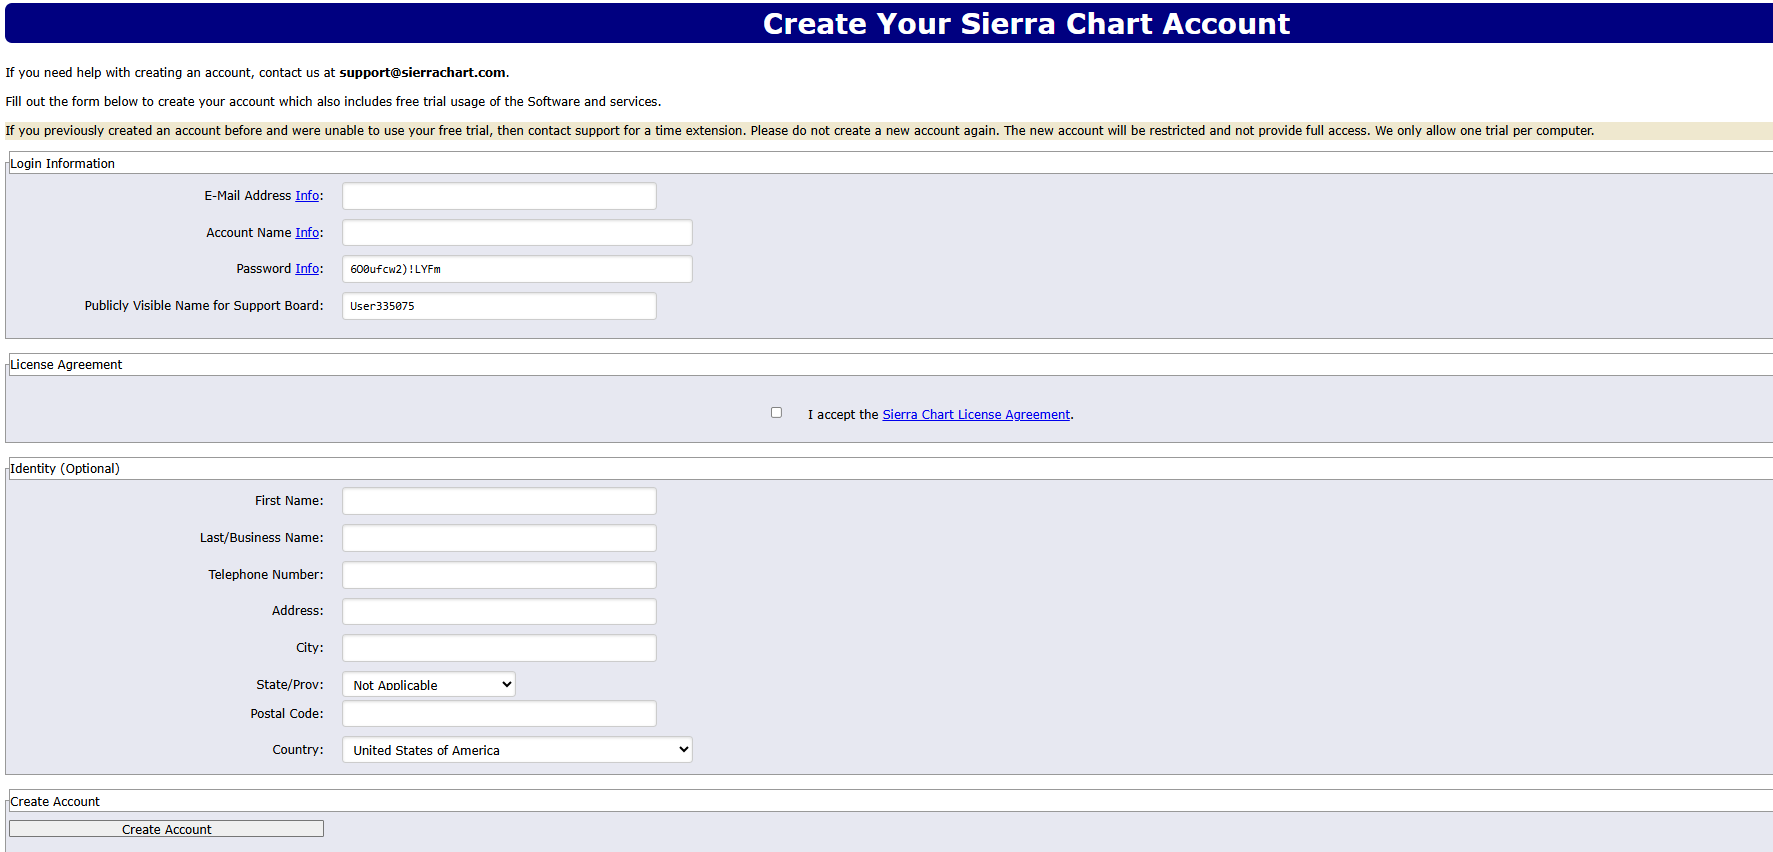Click the Identity (Optional) section label
The height and width of the screenshot is (852, 1773).
coord(65,469)
